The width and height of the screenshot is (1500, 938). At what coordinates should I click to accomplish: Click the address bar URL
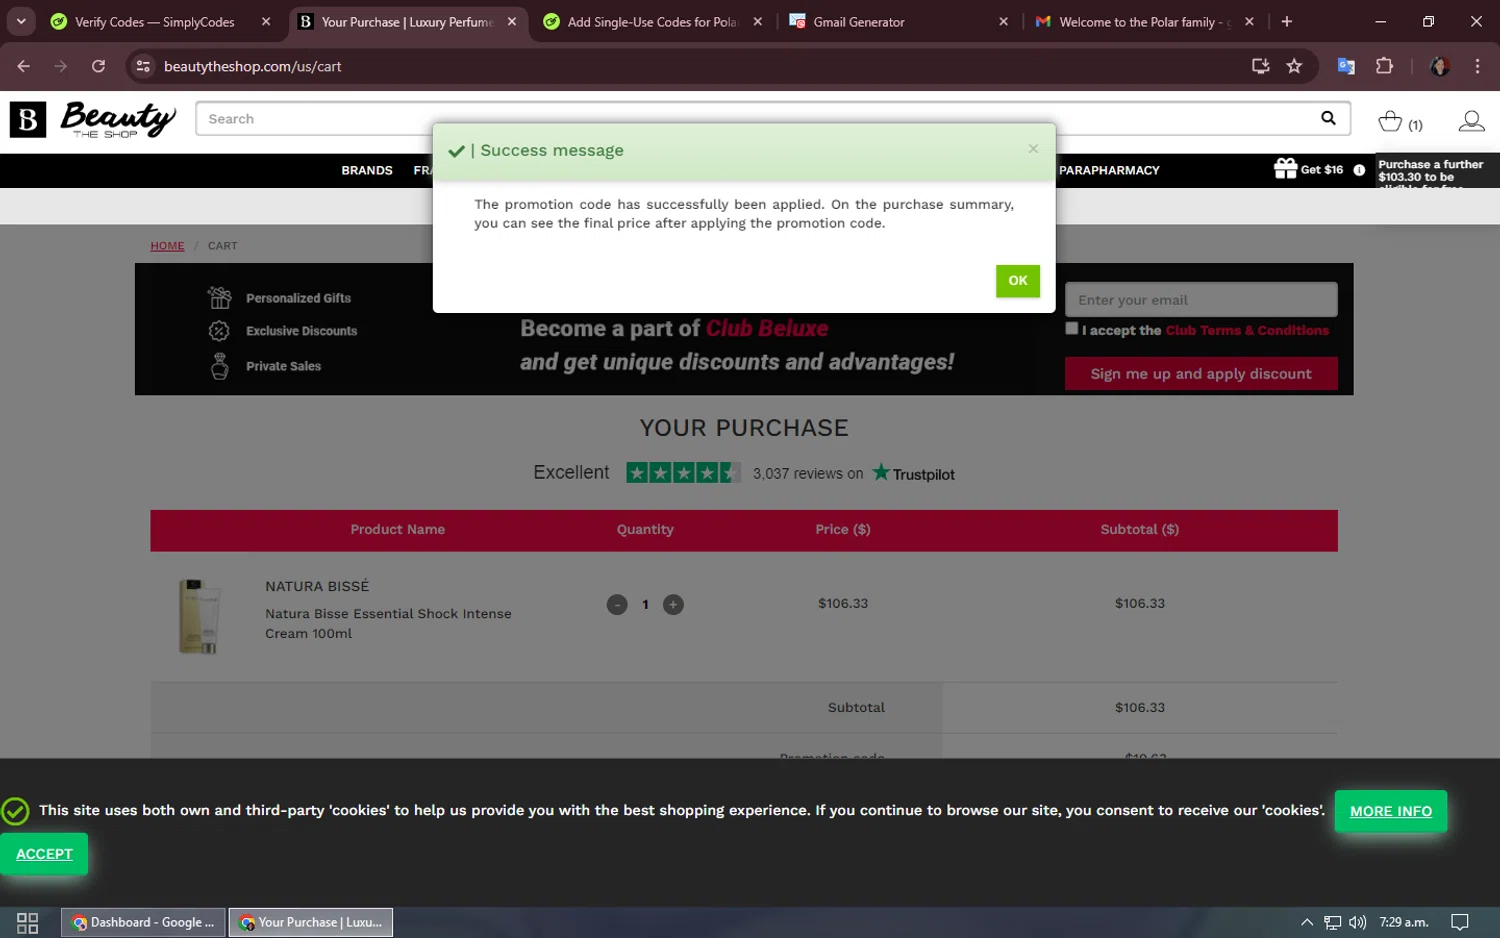click(x=253, y=66)
